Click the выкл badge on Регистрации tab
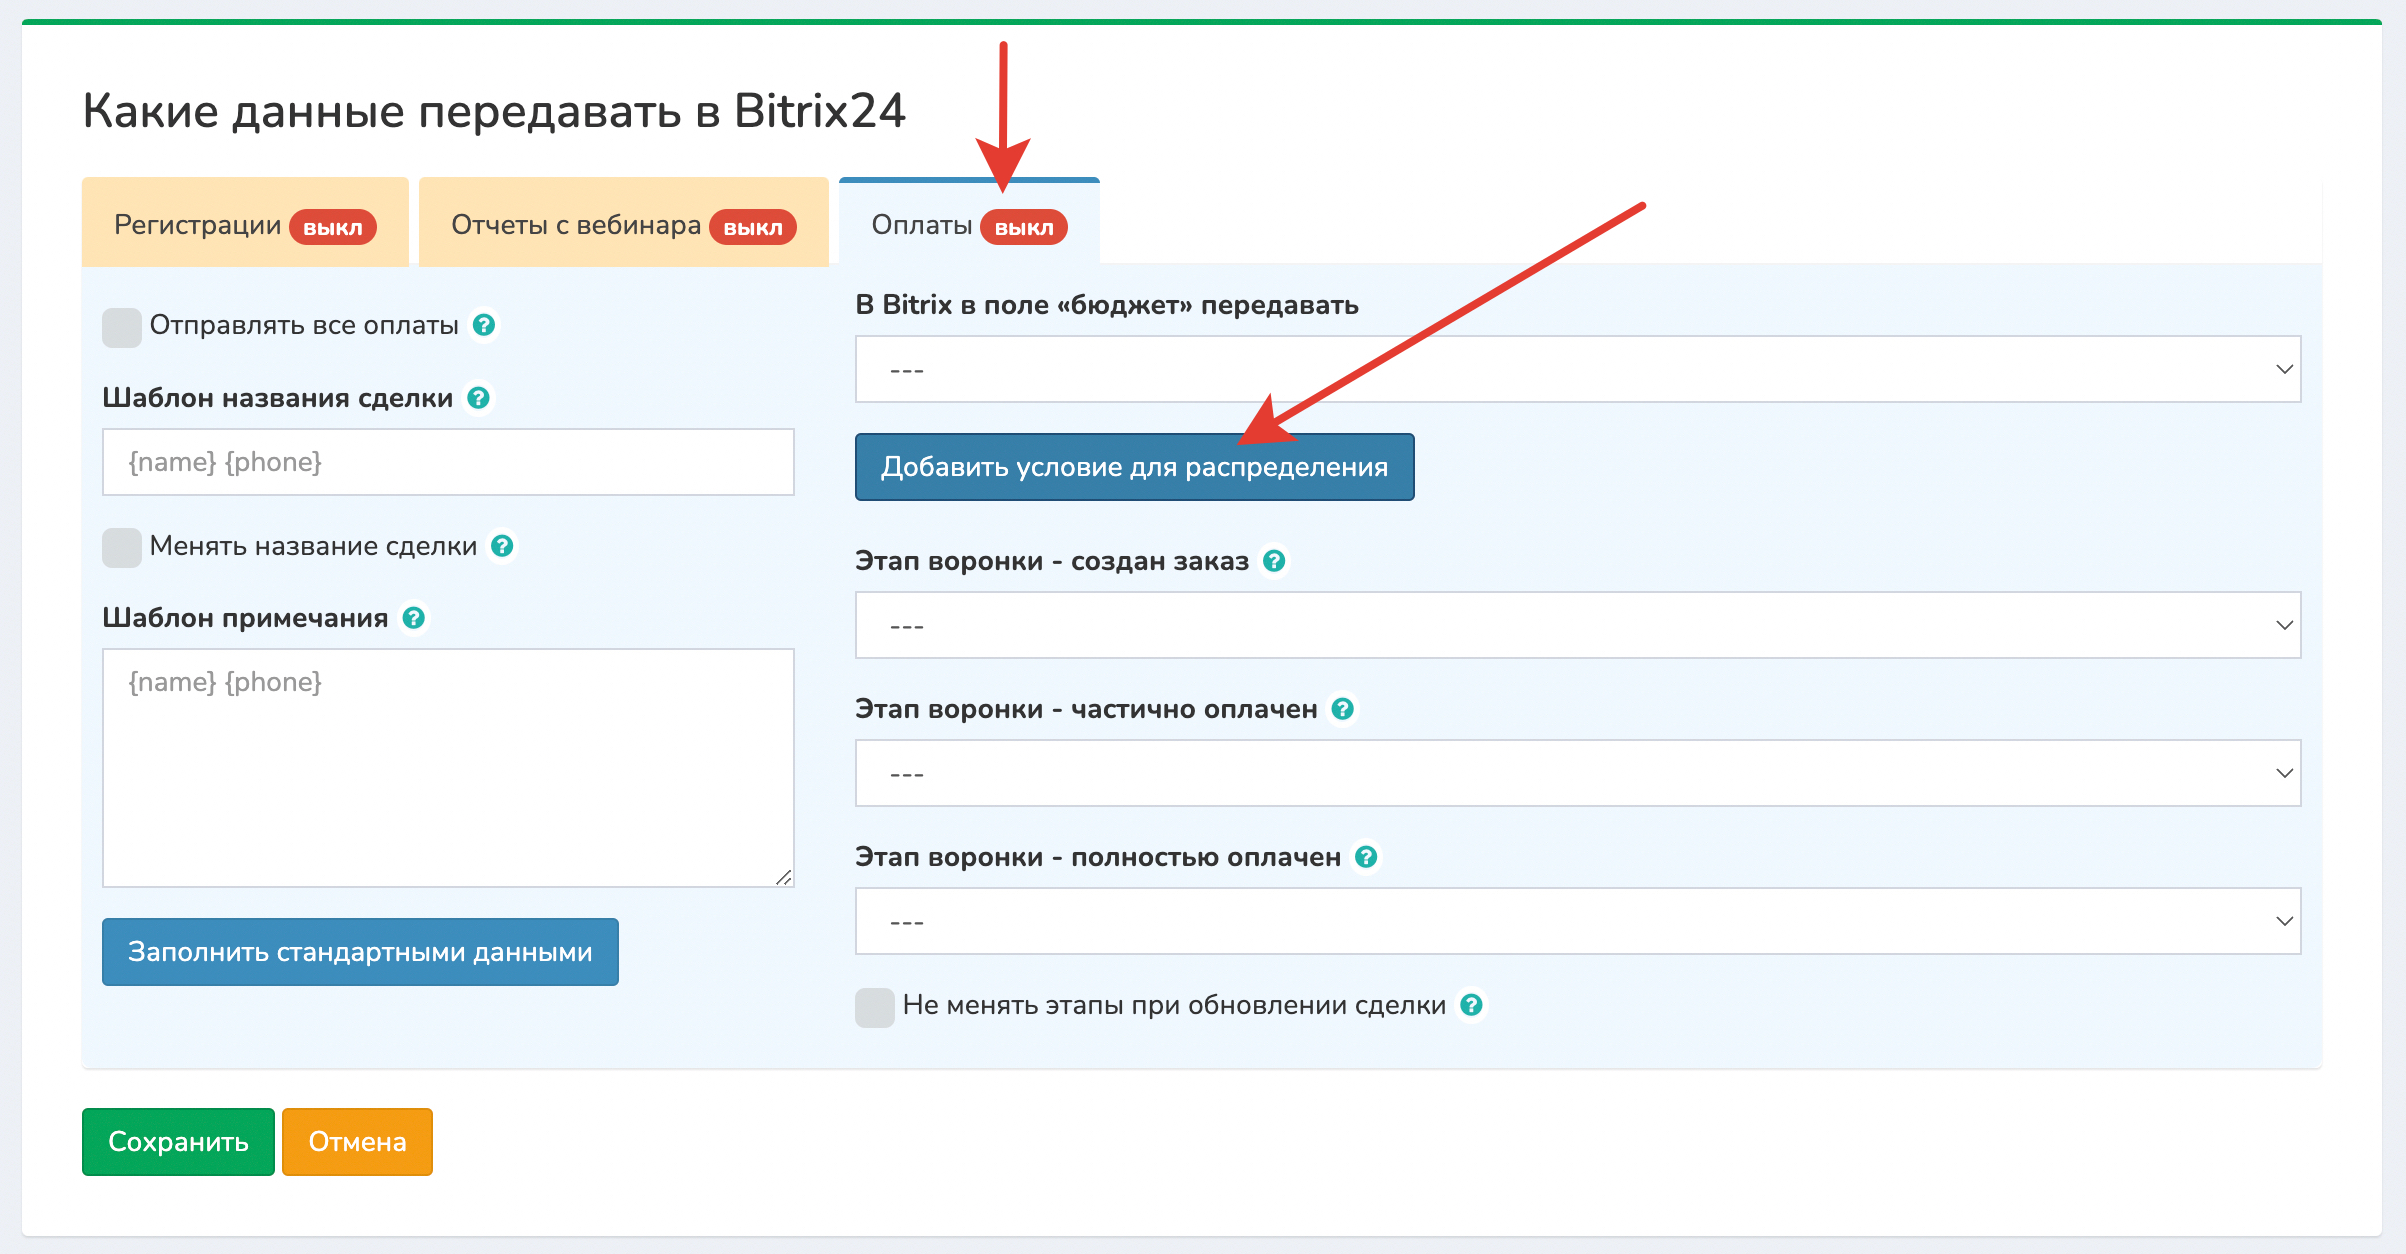The height and width of the screenshot is (1254, 2406). 333,227
